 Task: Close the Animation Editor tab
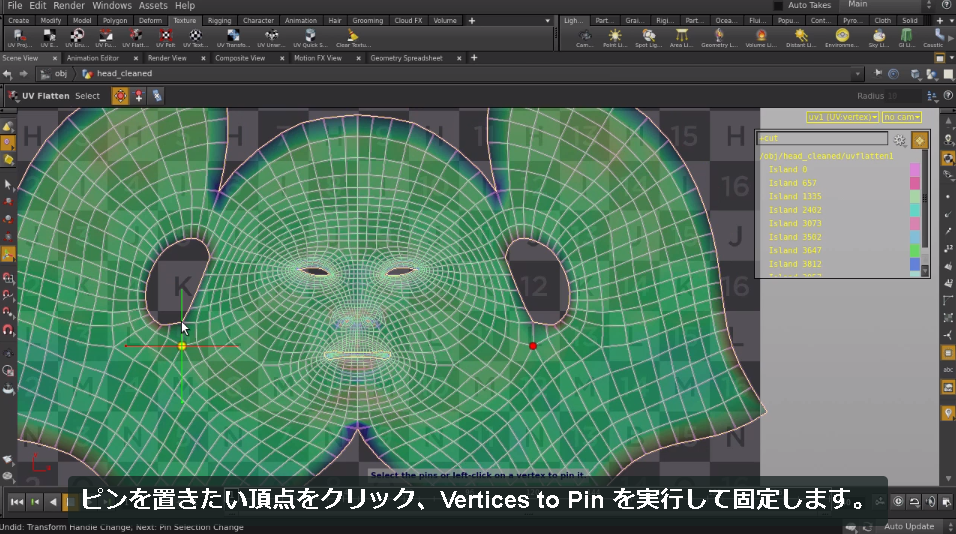click(x=135, y=59)
